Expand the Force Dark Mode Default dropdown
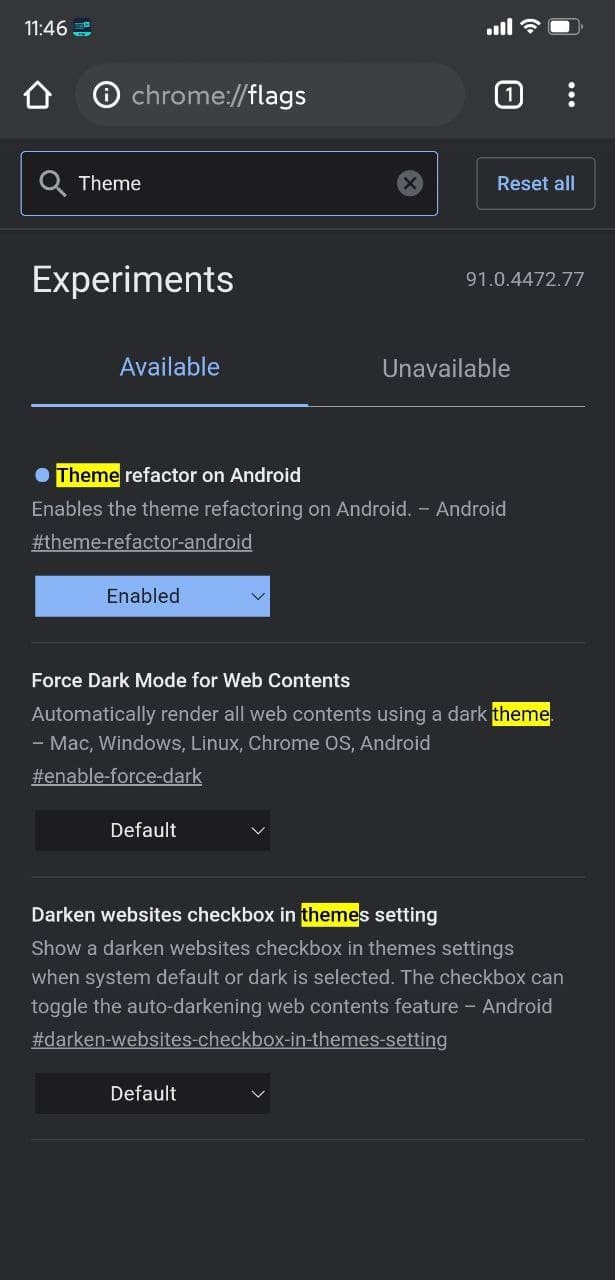The height and width of the screenshot is (1280, 615). point(152,830)
